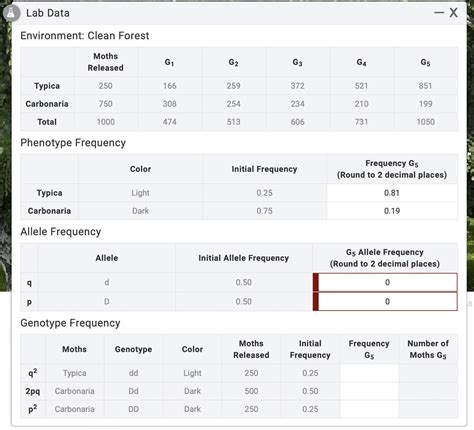474x430 pixels.
Task: Click Total moths released value 1000
Action: [106, 122]
